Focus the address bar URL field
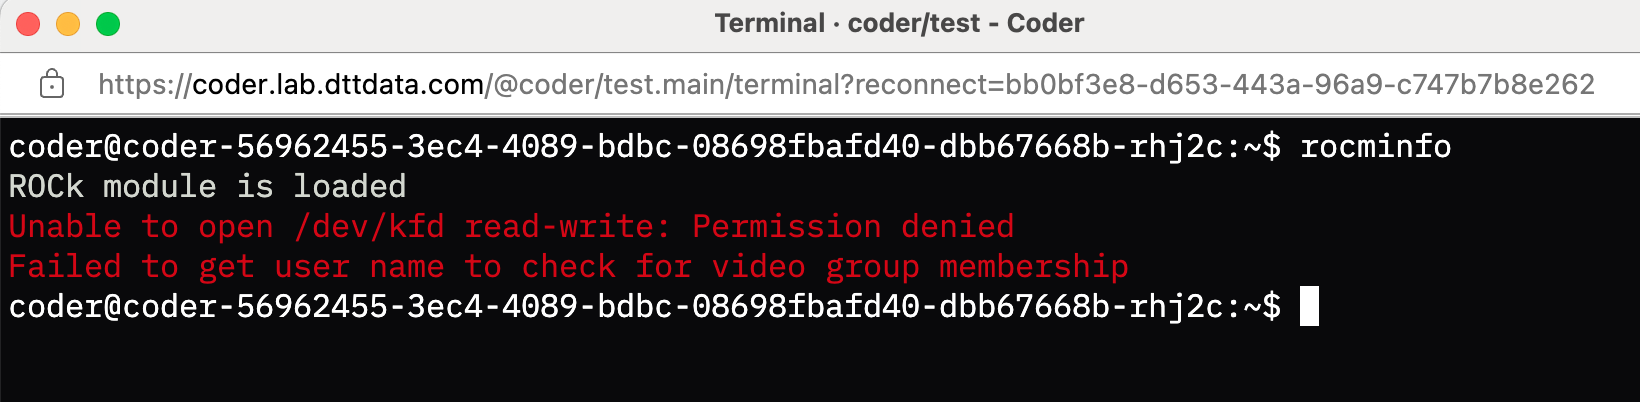 (x=846, y=84)
